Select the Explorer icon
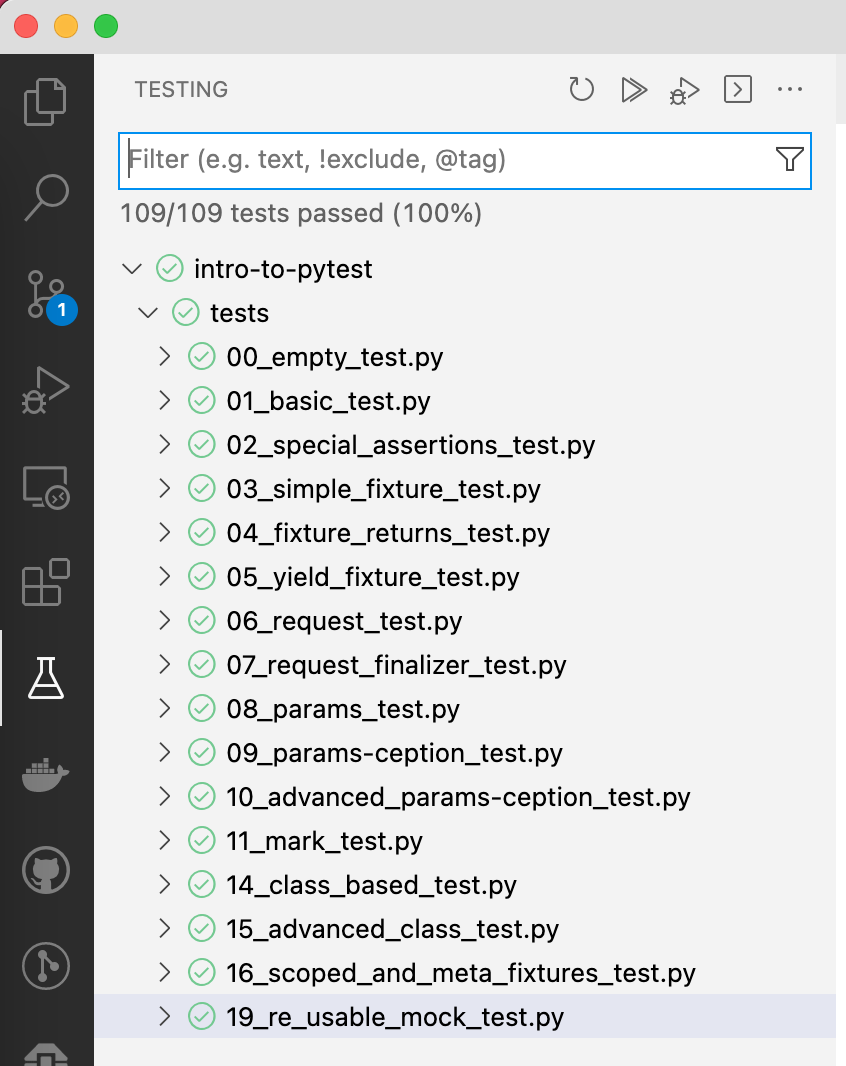846x1066 pixels. 45,103
